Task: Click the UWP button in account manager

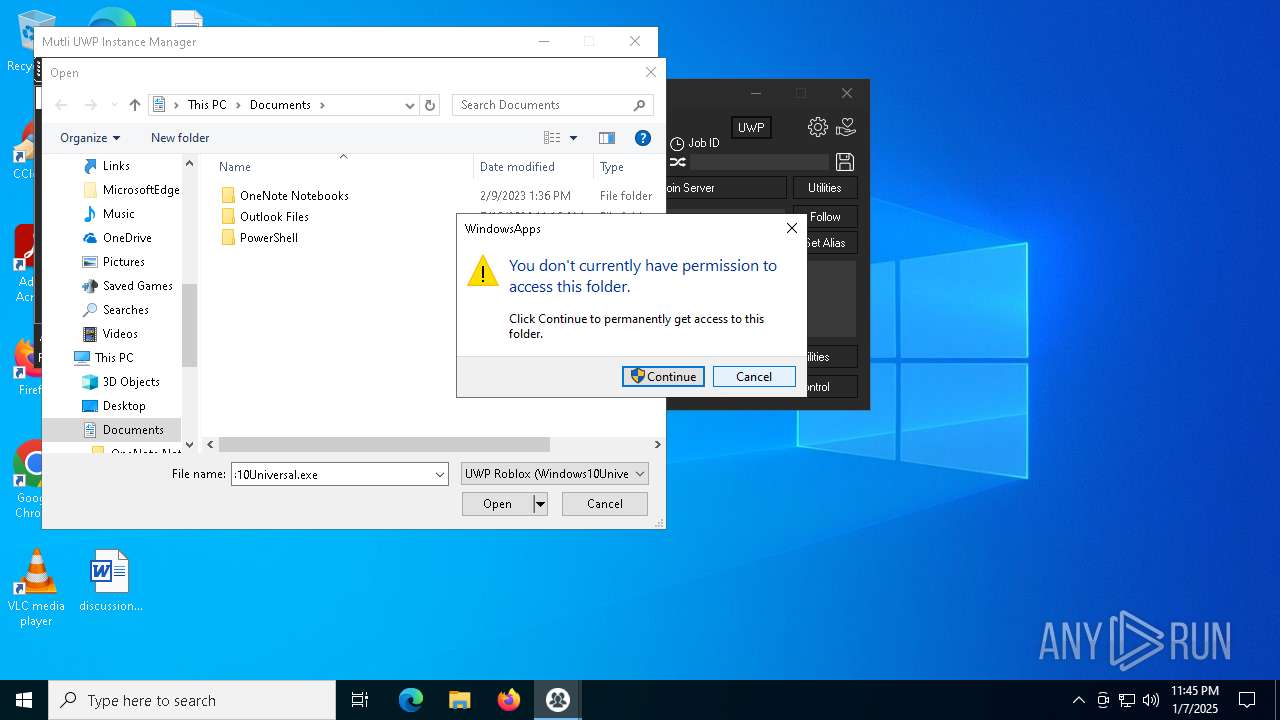Action: [x=751, y=127]
